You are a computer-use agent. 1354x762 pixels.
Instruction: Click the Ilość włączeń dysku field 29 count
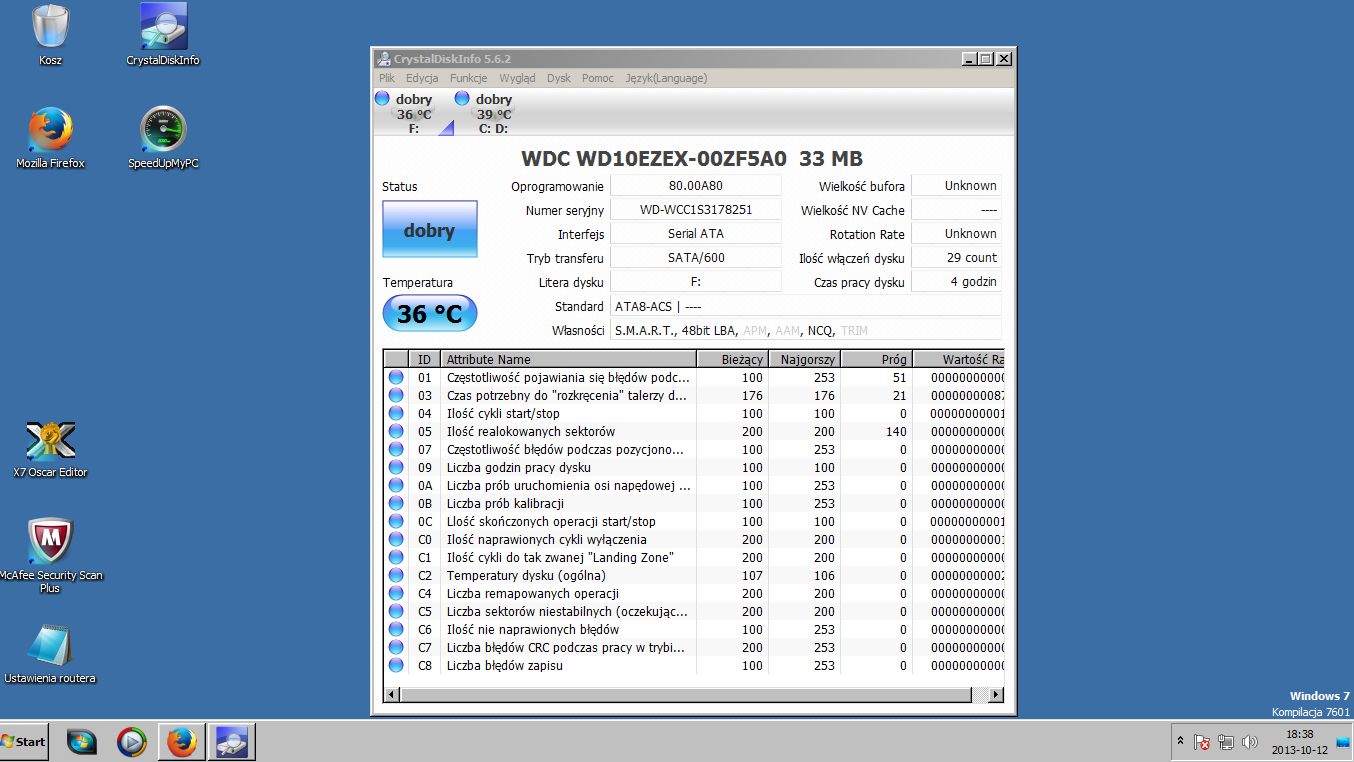pyautogui.click(x=956, y=258)
